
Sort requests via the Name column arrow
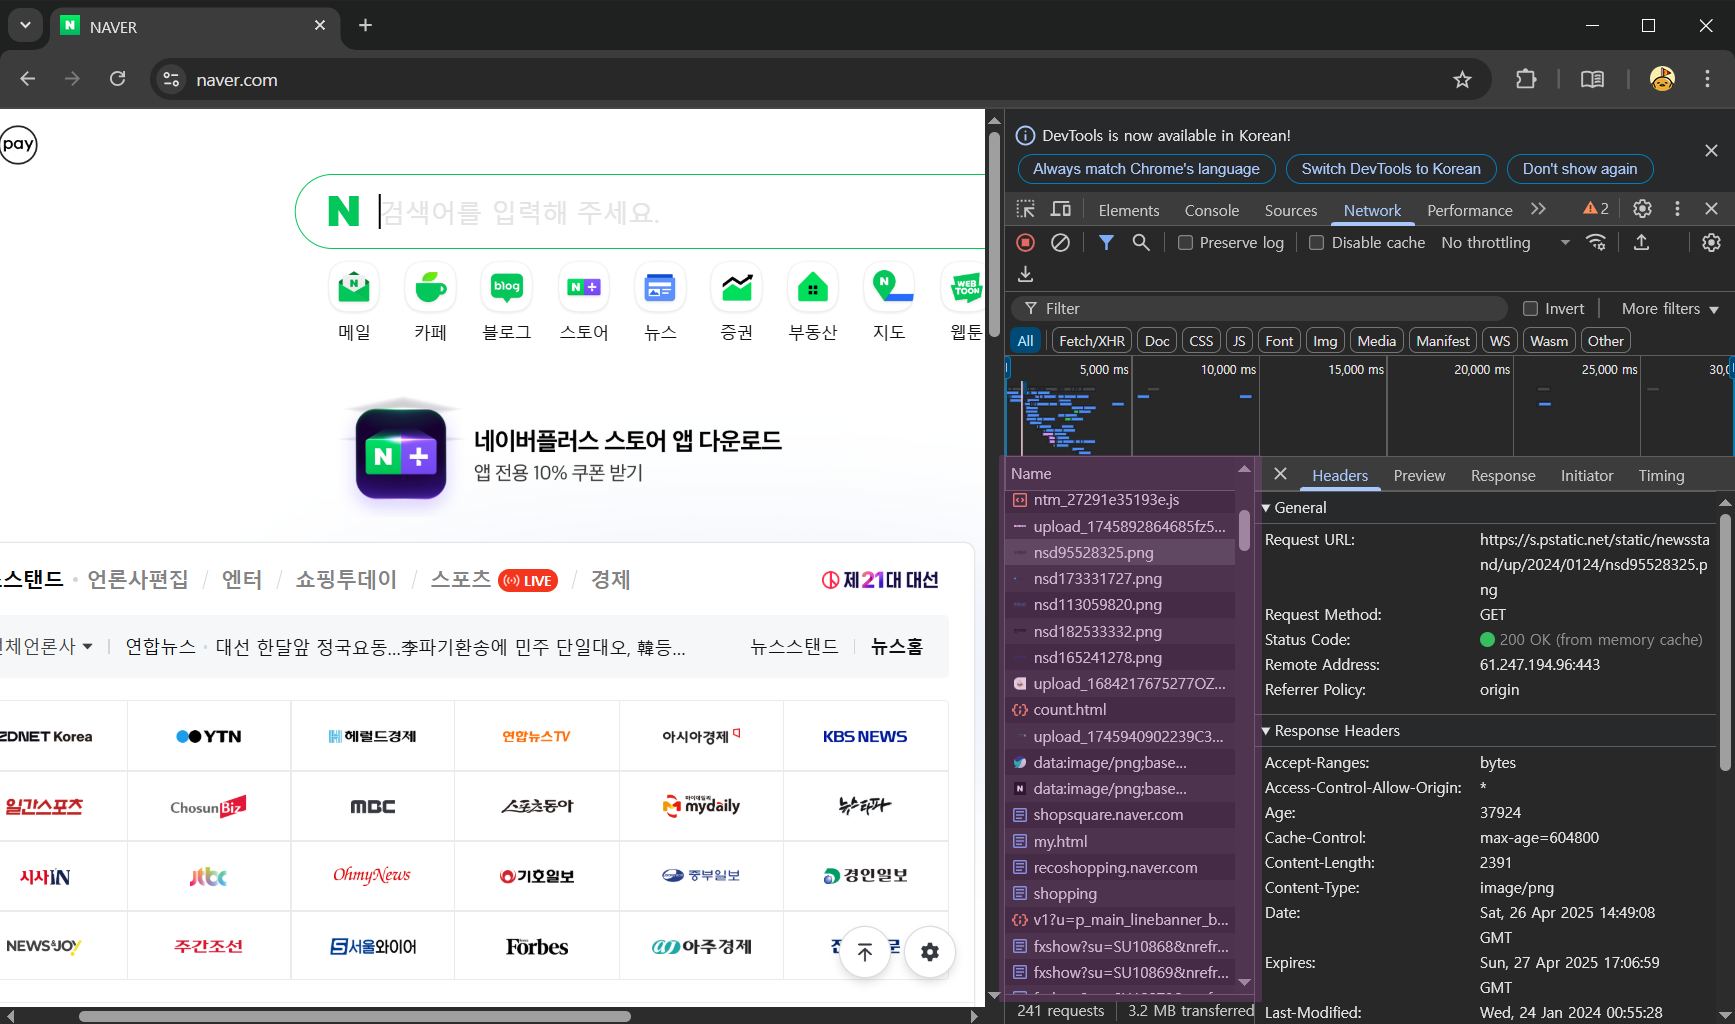coord(1244,469)
